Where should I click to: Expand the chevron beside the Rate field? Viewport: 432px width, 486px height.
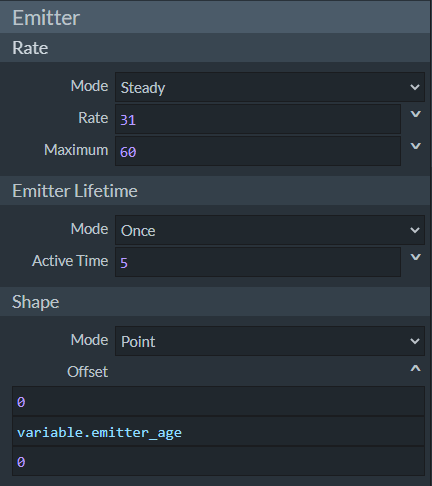415,114
